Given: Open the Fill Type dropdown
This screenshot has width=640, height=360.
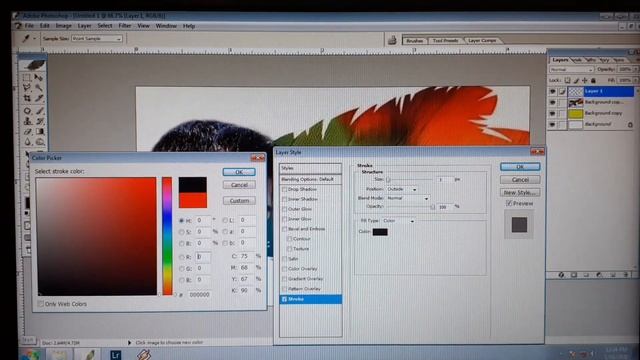Looking at the screenshot, I should (x=399, y=221).
